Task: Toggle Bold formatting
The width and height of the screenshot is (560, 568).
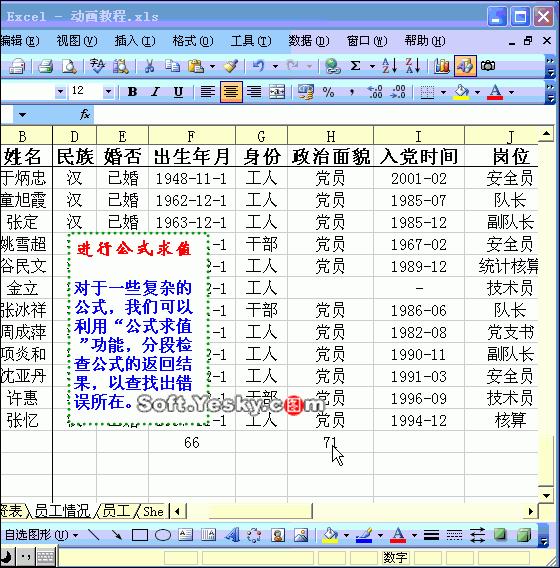Action: [132, 92]
